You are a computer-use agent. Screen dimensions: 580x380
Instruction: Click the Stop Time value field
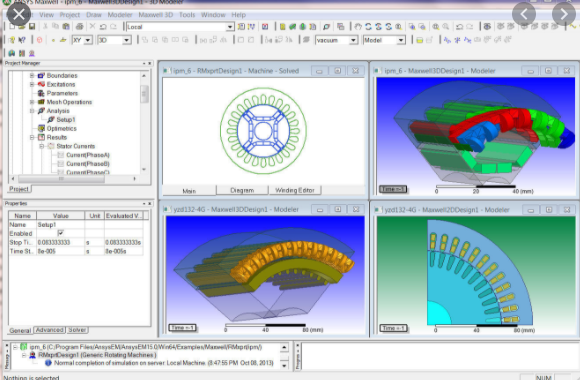pyautogui.click(x=61, y=242)
